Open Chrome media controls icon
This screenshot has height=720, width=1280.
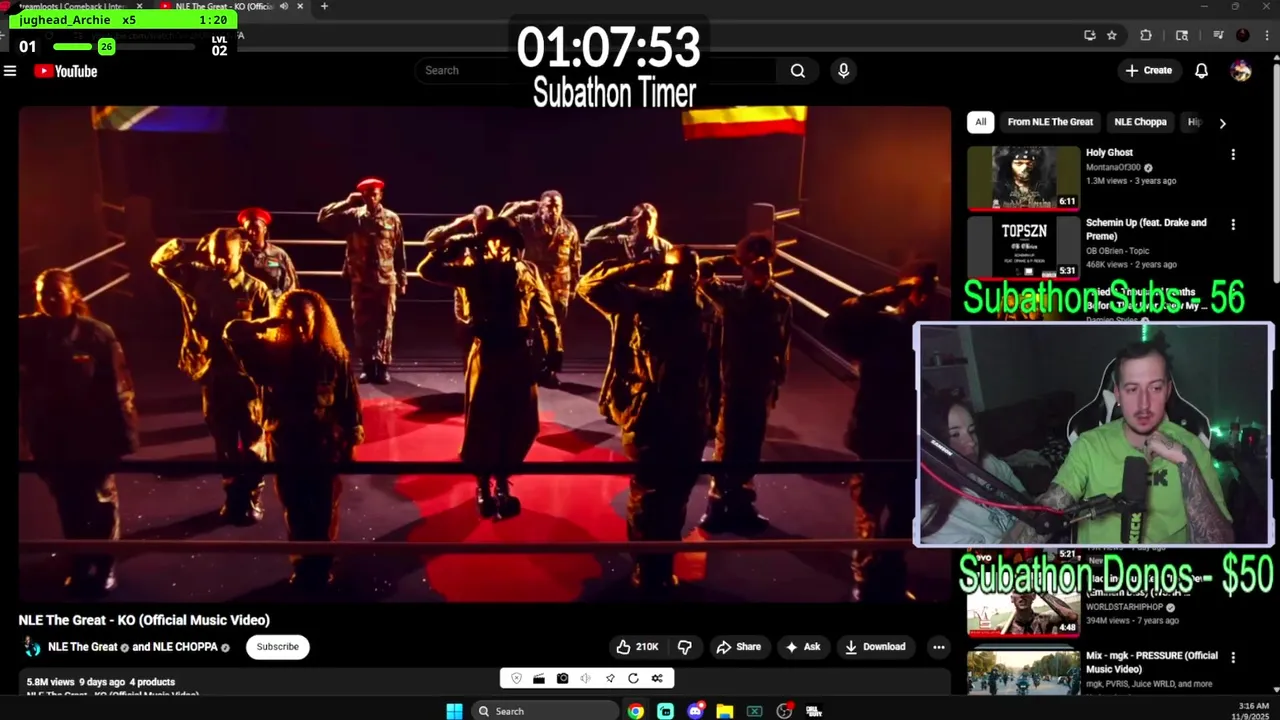(1218, 35)
